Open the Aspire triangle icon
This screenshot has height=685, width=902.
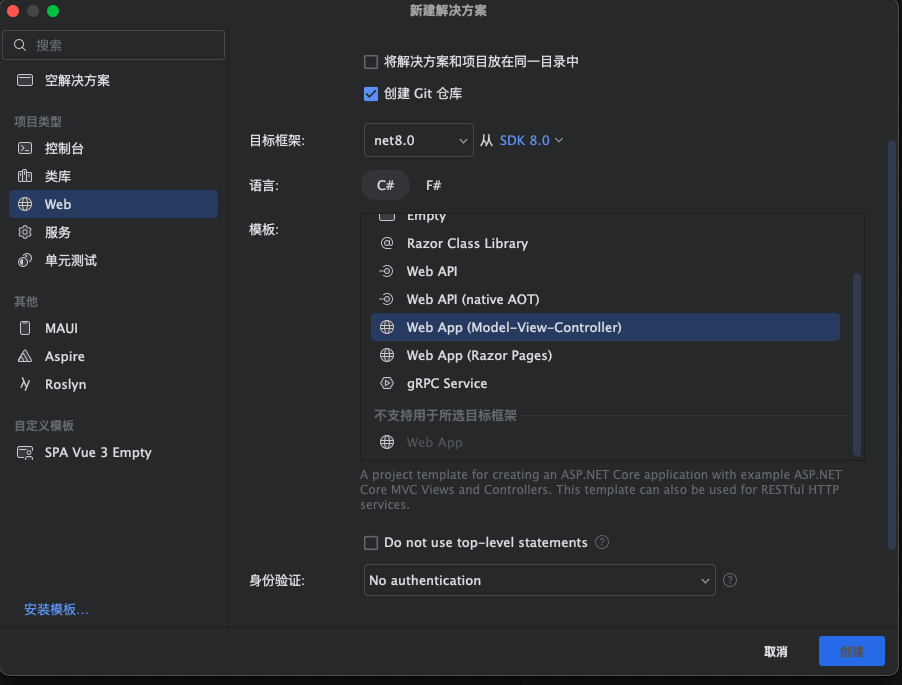pyautogui.click(x=25, y=356)
